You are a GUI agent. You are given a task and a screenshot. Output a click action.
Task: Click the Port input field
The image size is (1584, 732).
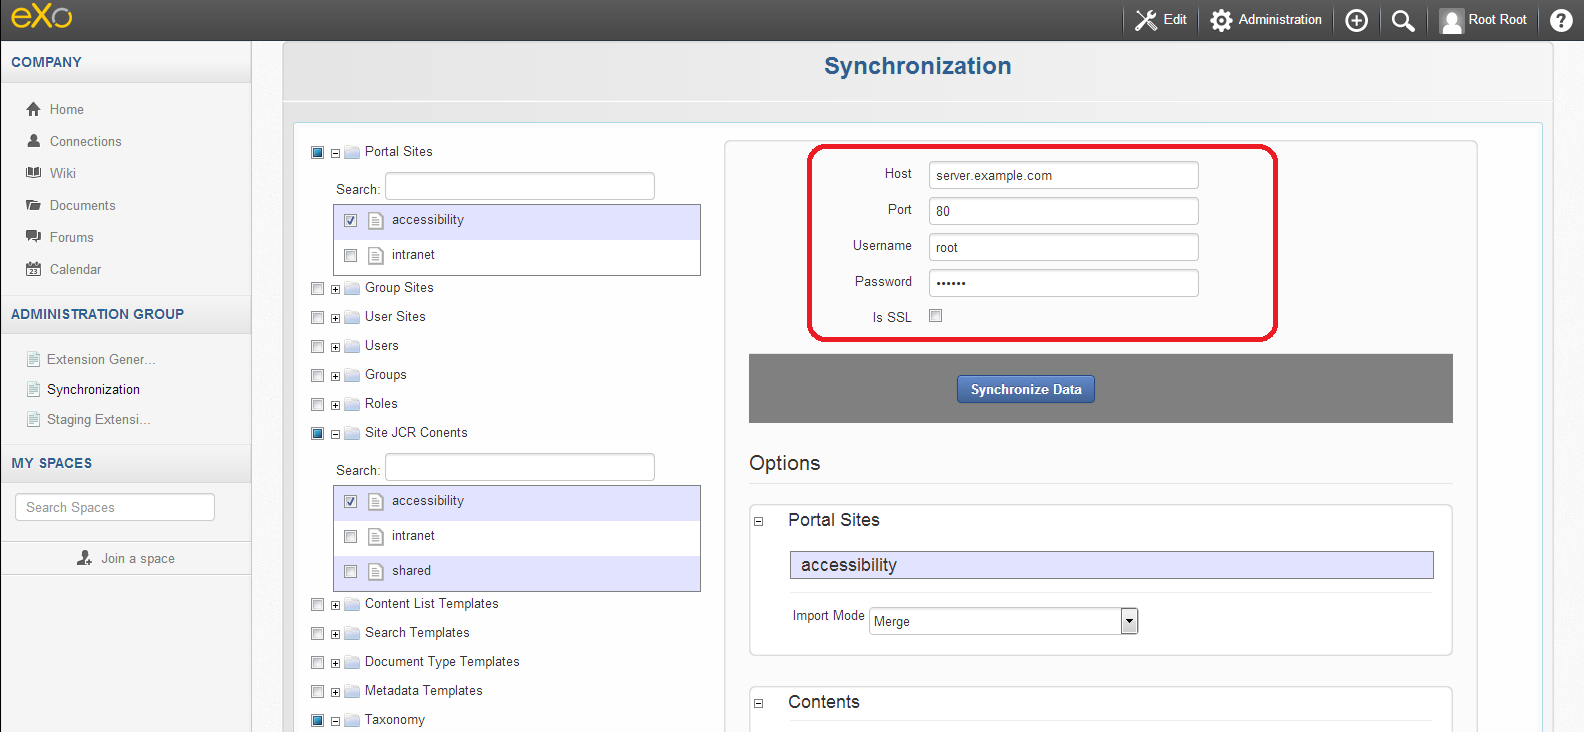pos(1063,211)
